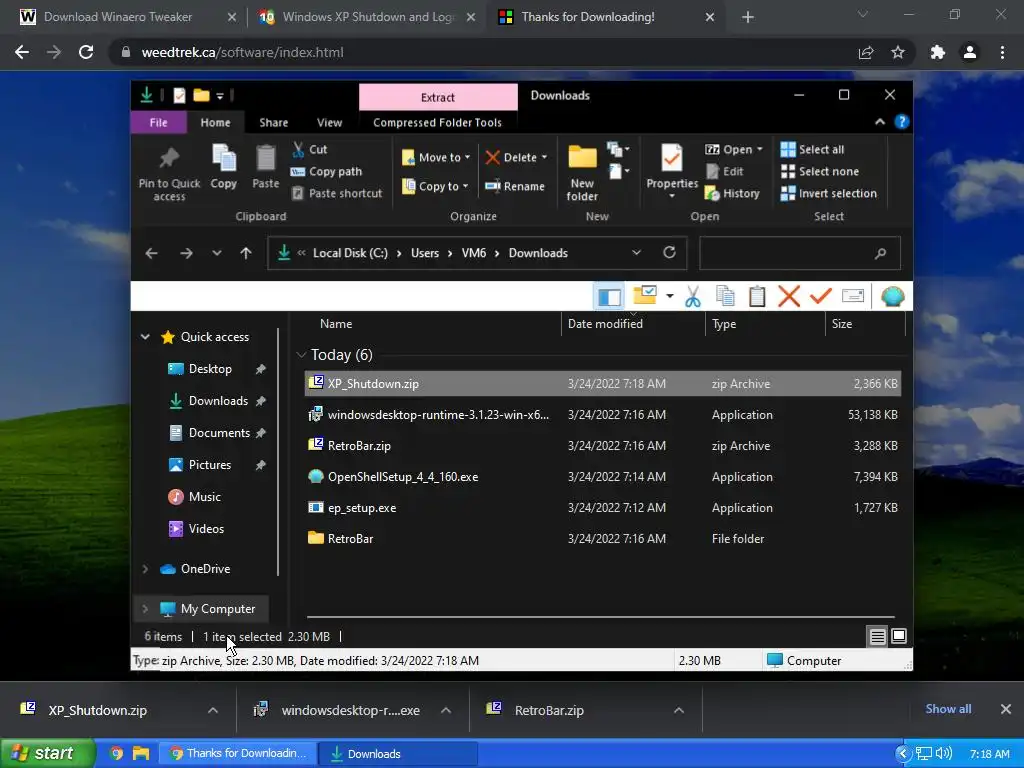
Task: Open the File ribbon menu
Action: pos(159,123)
